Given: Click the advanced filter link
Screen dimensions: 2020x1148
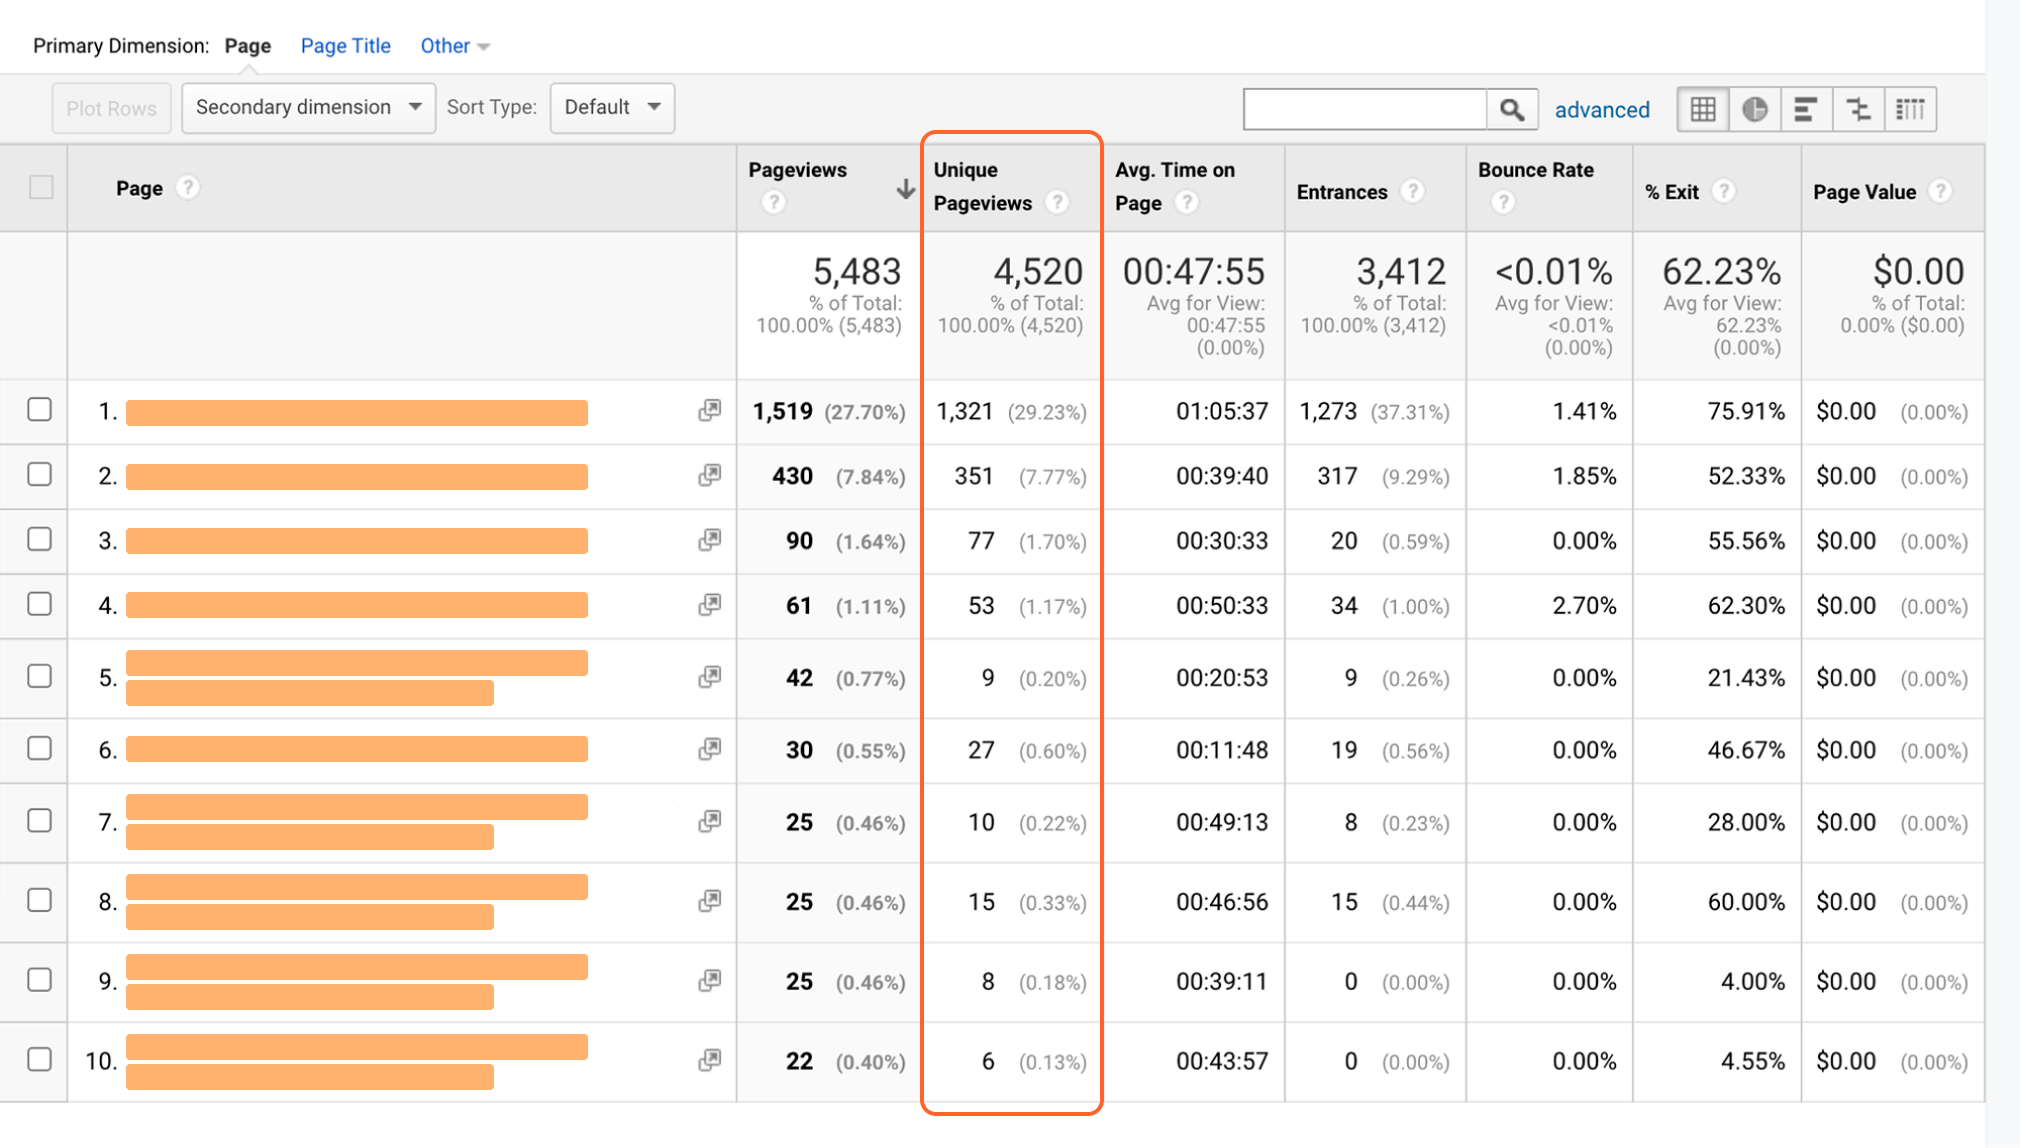Looking at the screenshot, I should point(1601,108).
